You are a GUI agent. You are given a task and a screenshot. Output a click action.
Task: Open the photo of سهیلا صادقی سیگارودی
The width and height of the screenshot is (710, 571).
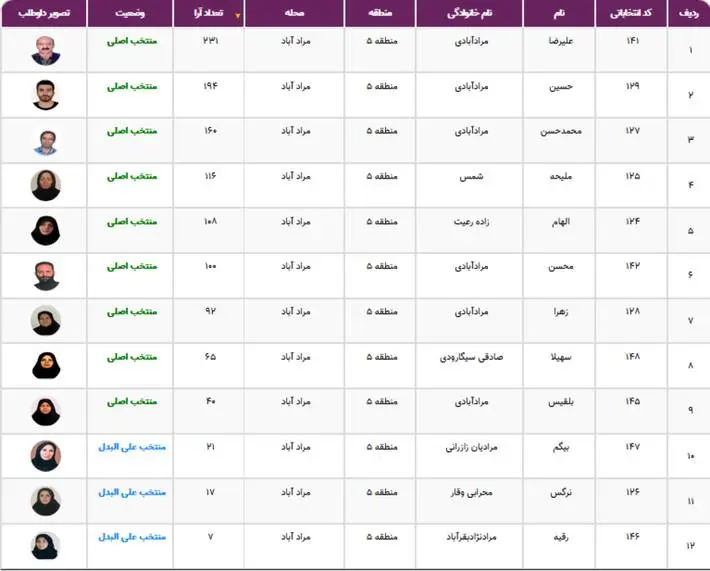(46, 365)
